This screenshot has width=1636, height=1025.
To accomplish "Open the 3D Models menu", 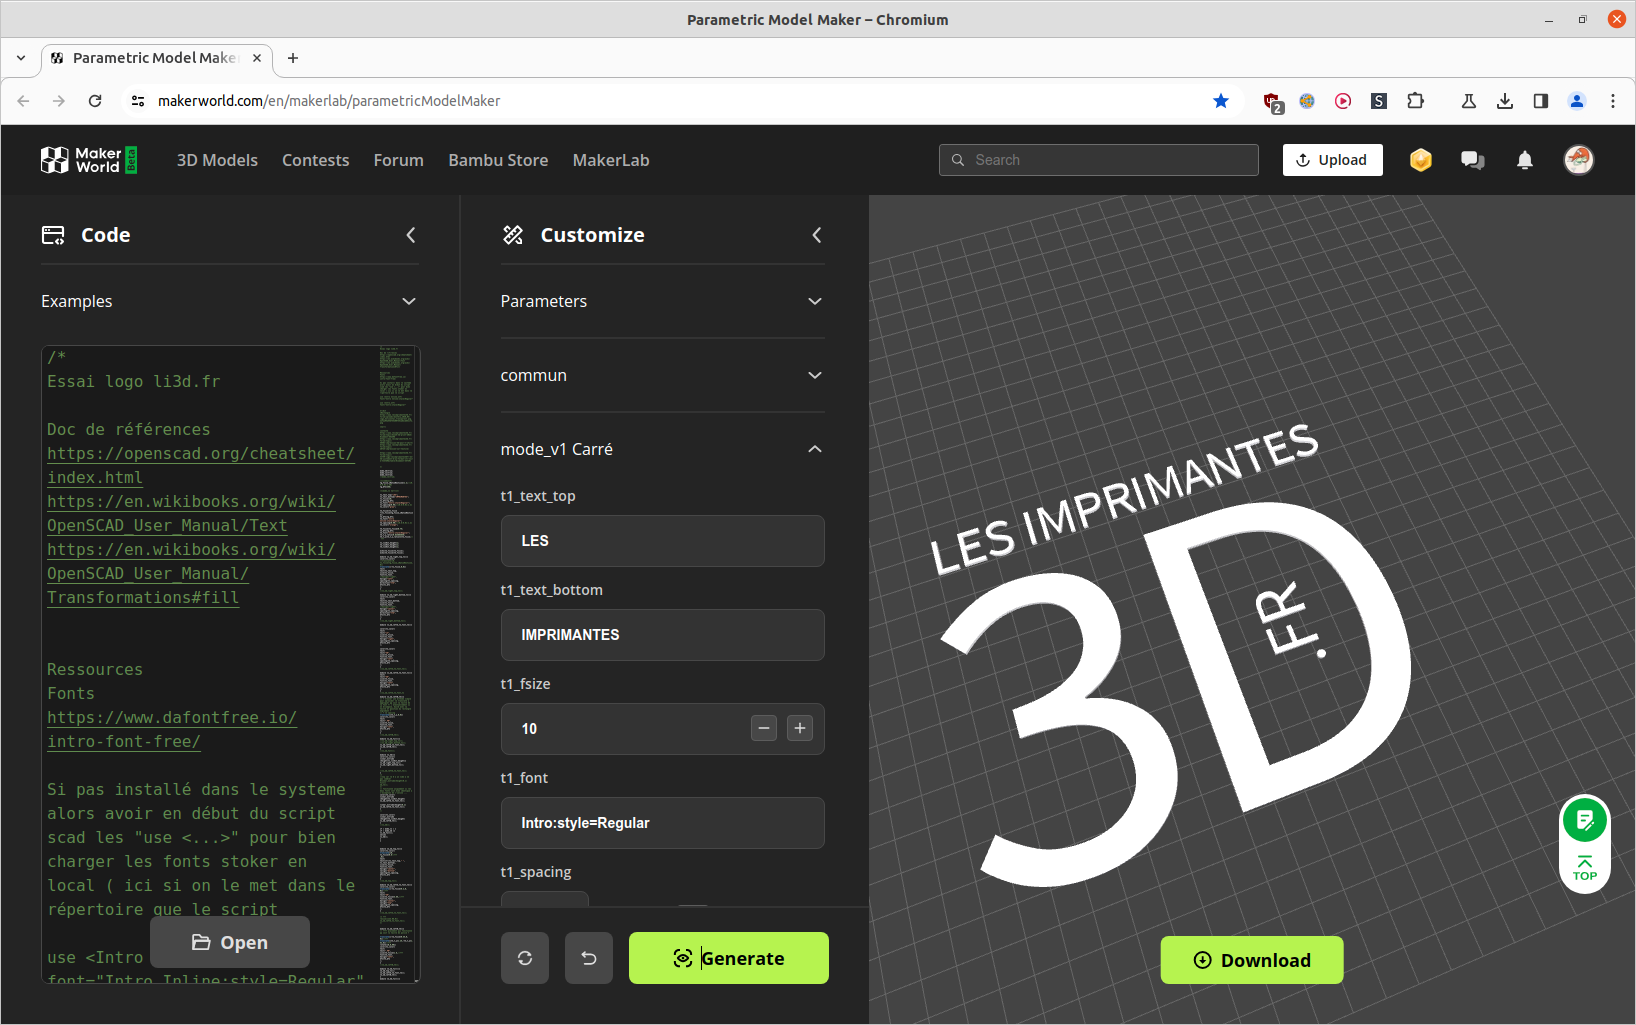I will pos(217,160).
